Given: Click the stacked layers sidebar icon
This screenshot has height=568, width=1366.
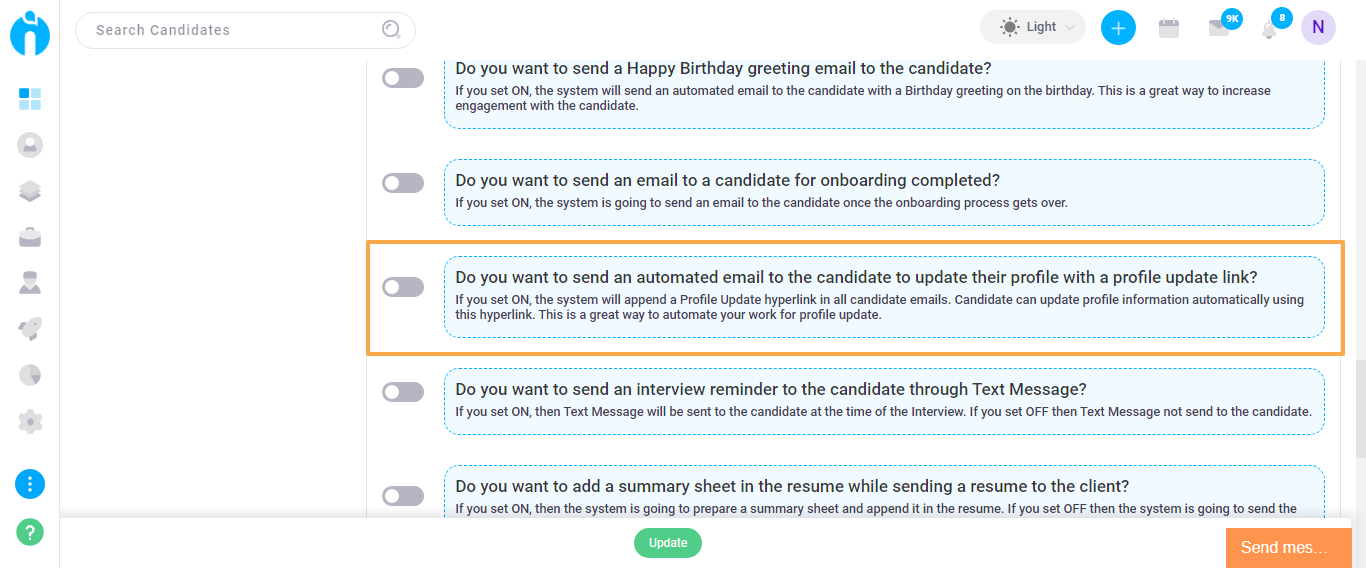Looking at the screenshot, I should (x=30, y=191).
